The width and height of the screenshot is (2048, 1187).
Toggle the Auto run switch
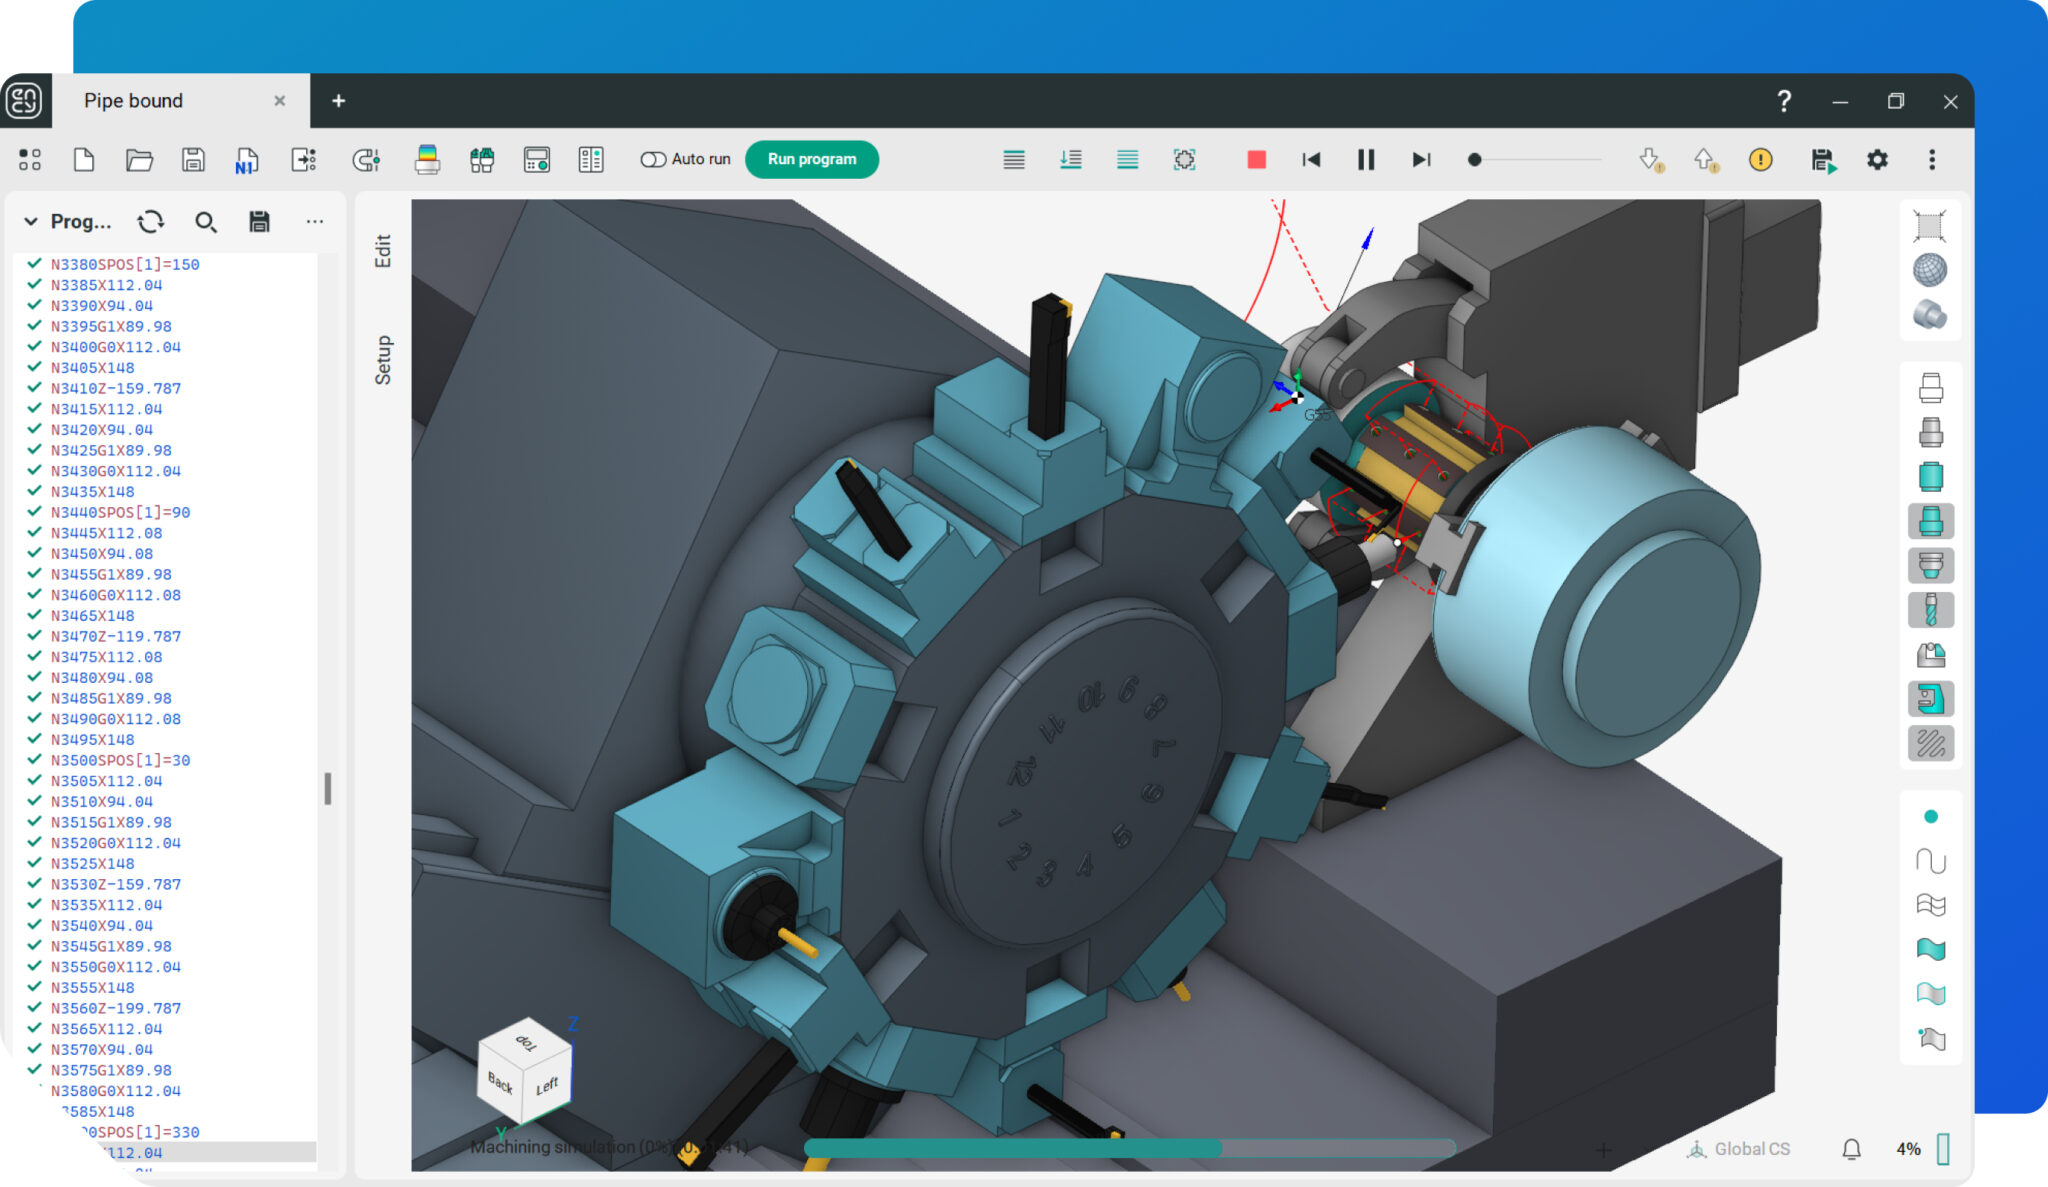click(653, 160)
